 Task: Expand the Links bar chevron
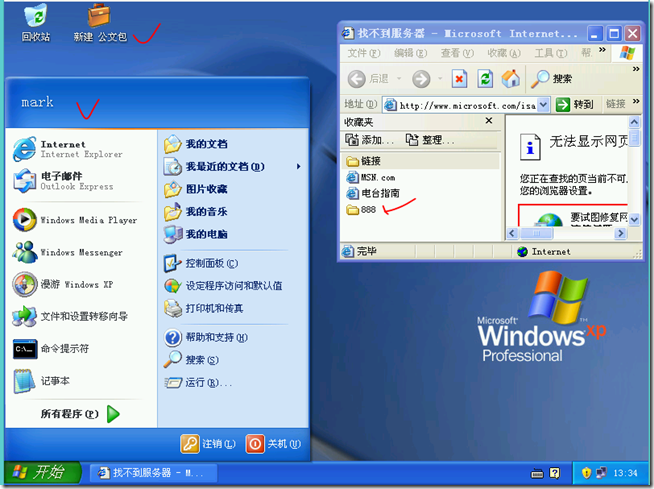click(x=636, y=101)
